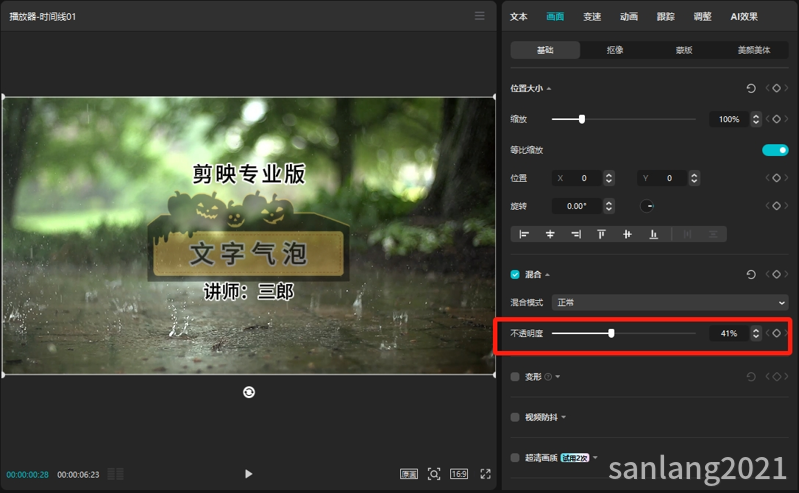Click the Y position stepper arrows
The height and width of the screenshot is (493, 799).
(694, 178)
